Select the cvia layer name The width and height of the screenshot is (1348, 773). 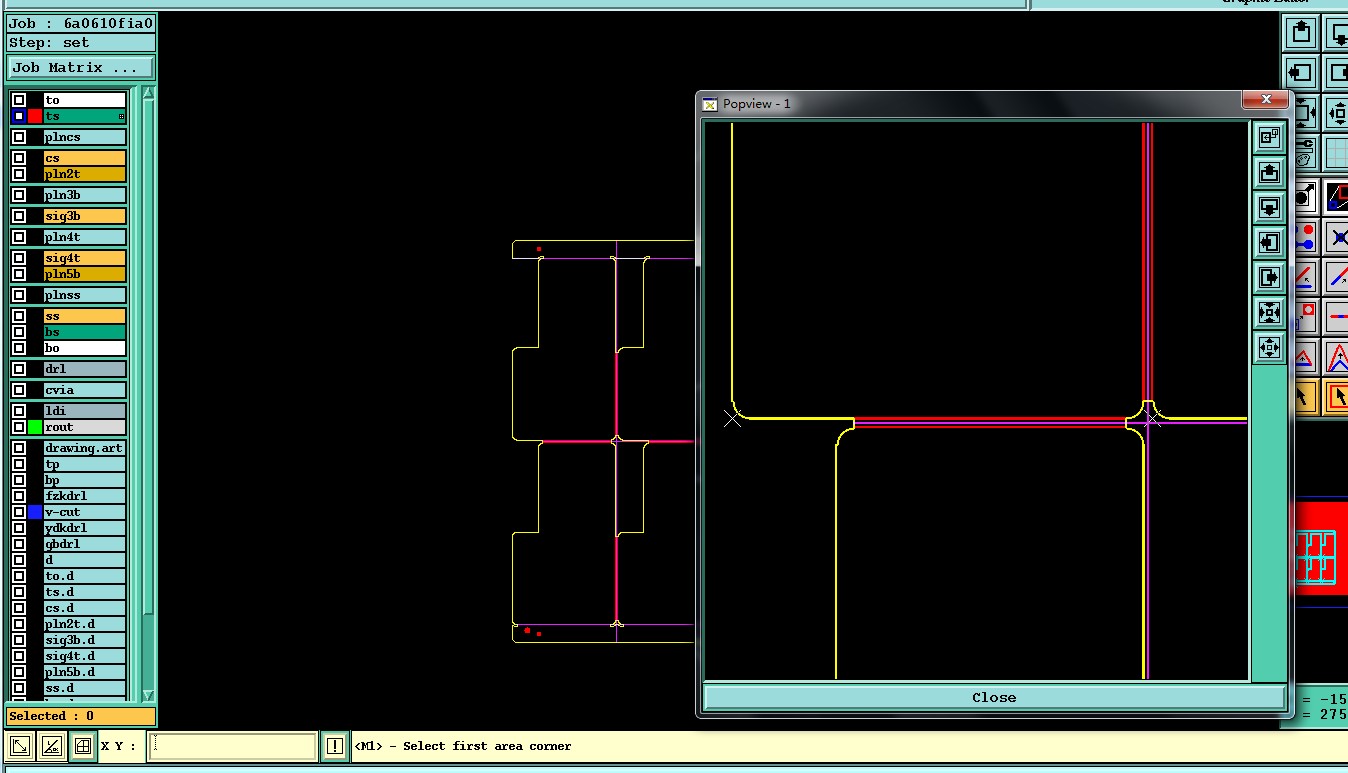click(x=85, y=390)
